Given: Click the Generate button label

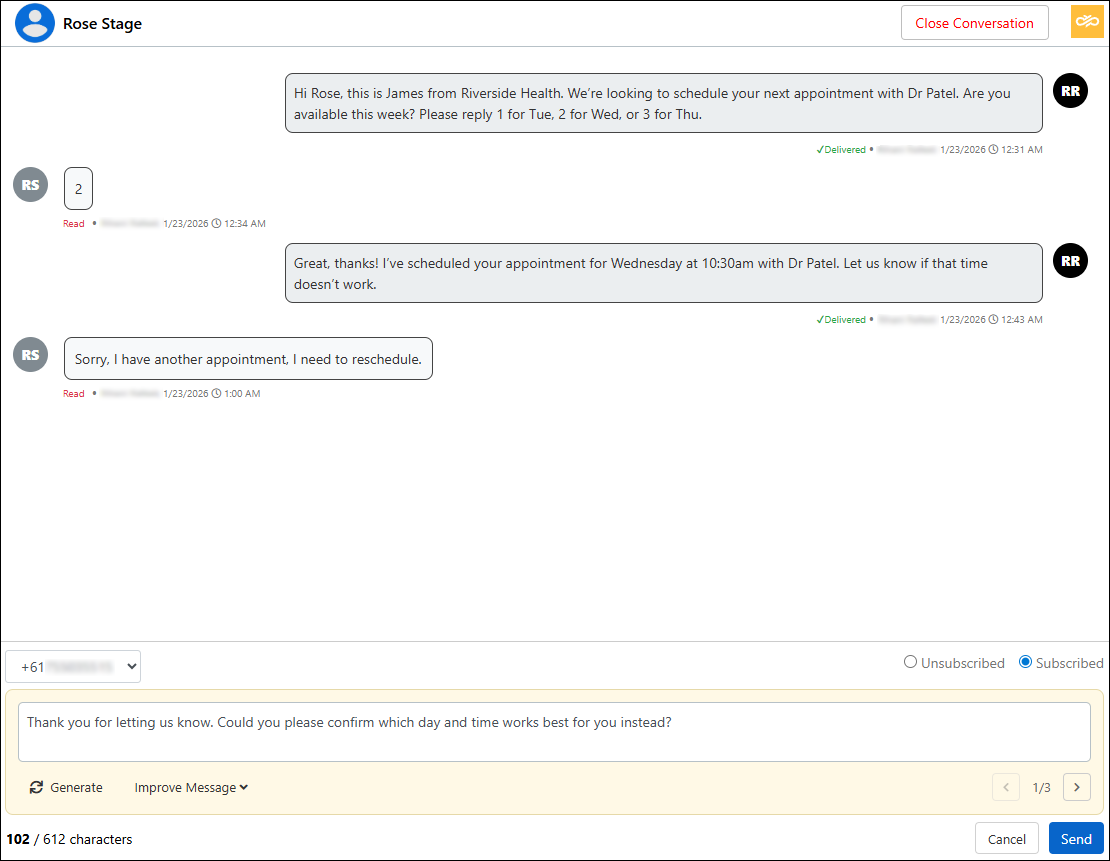Looking at the screenshot, I should click(x=76, y=787).
